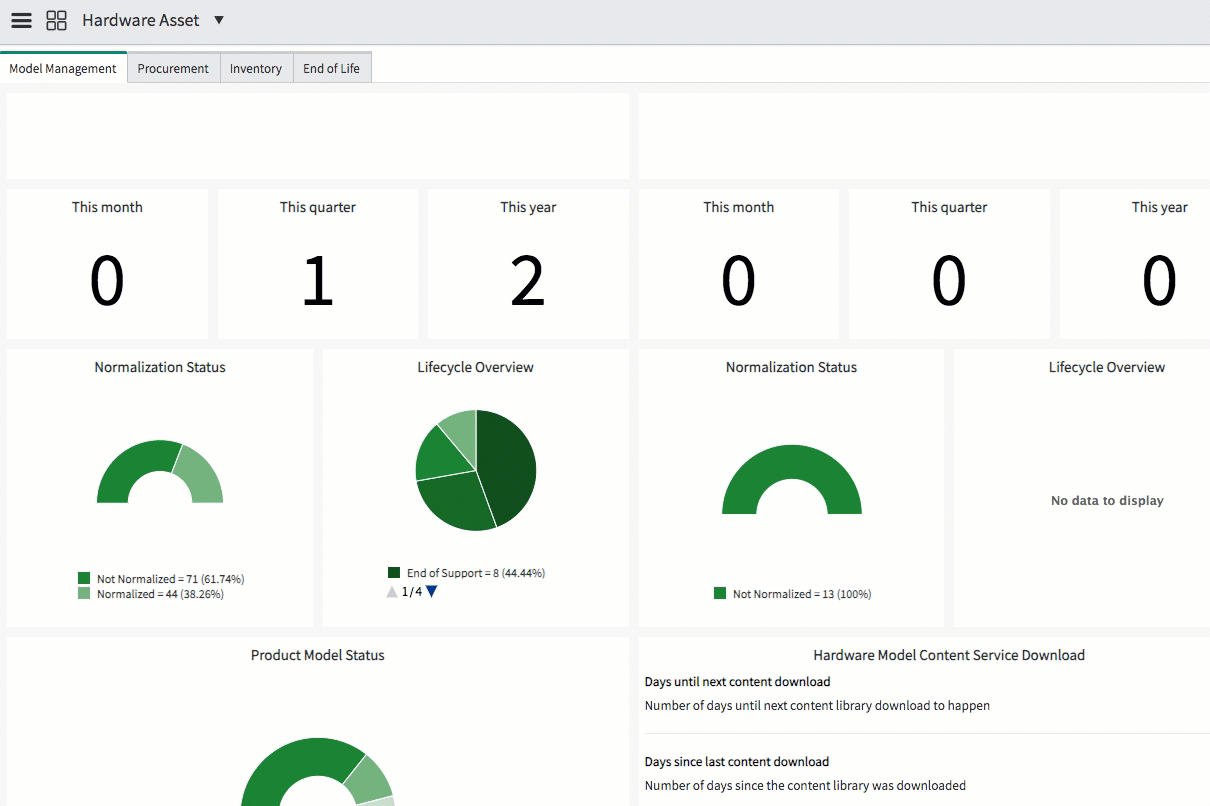1210x806 pixels.
Task: Click the Product Model Status title
Action: point(318,655)
